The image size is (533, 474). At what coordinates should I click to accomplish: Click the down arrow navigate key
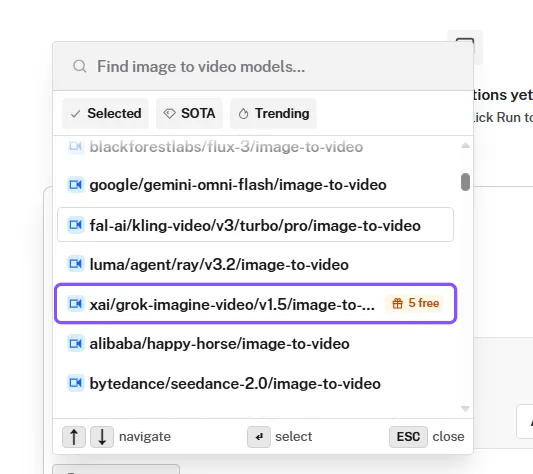coord(102,437)
